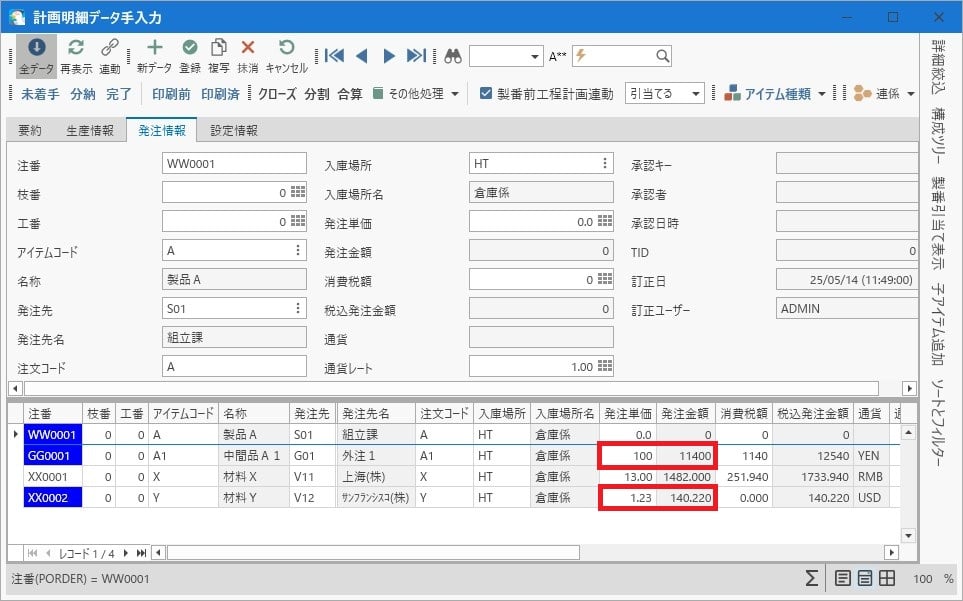The height and width of the screenshot is (601, 963).
Task: Click the 複写 copy icon
Action: point(219,48)
